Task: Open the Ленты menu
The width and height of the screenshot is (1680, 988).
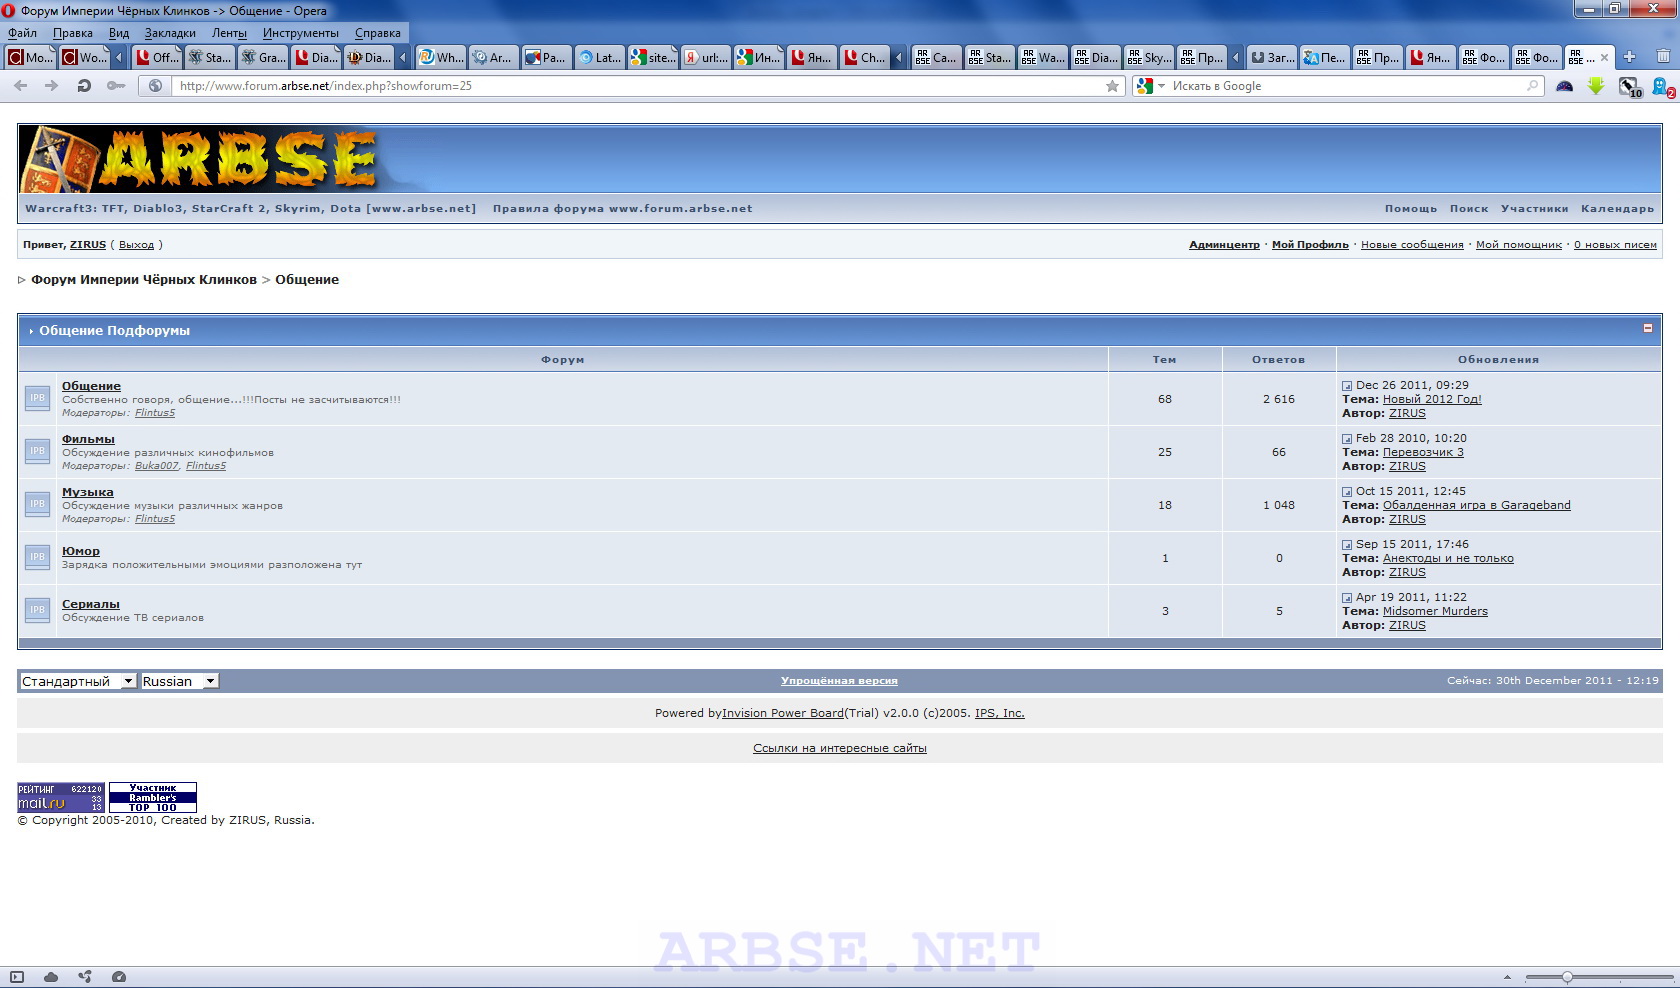Action: point(229,33)
